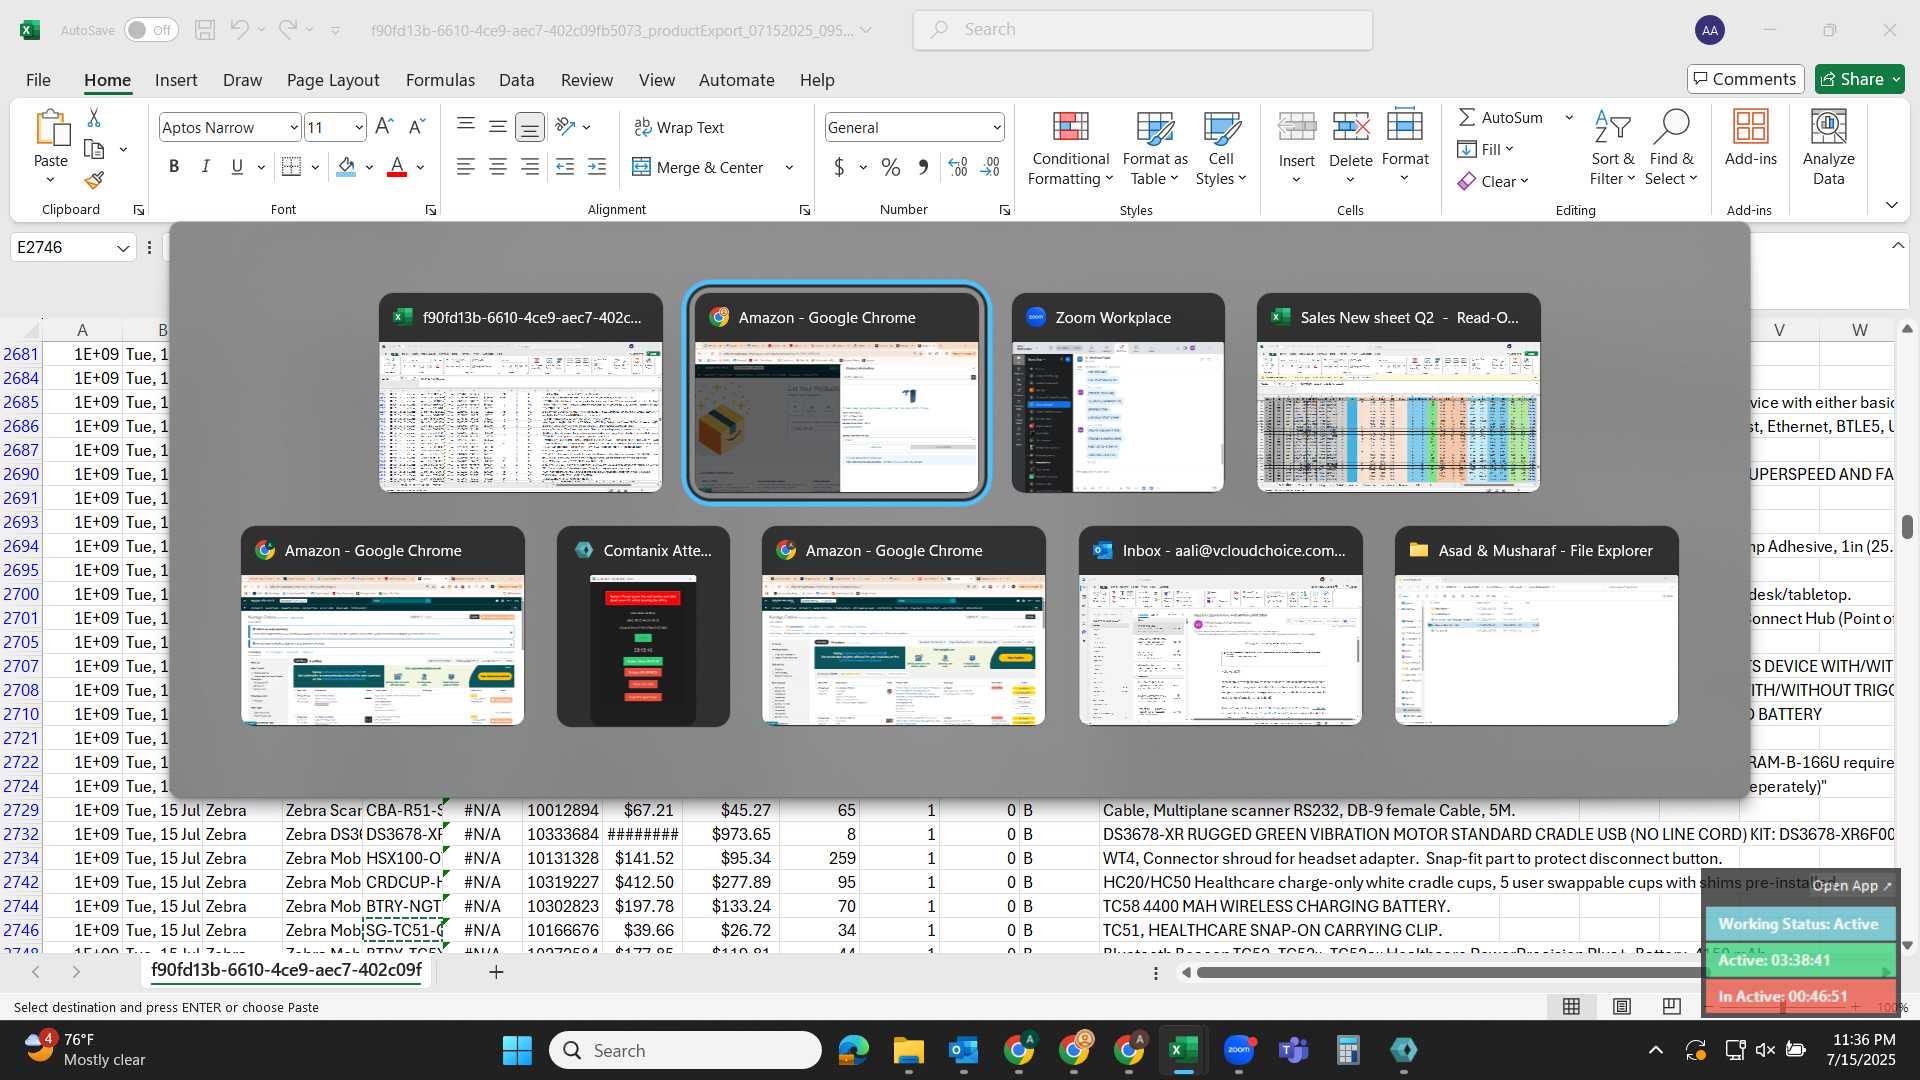Click the Share button

[1859, 79]
